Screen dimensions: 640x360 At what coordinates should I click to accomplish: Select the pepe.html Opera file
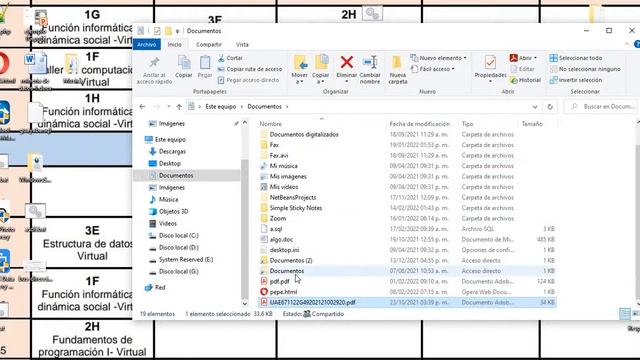coord(283,292)
